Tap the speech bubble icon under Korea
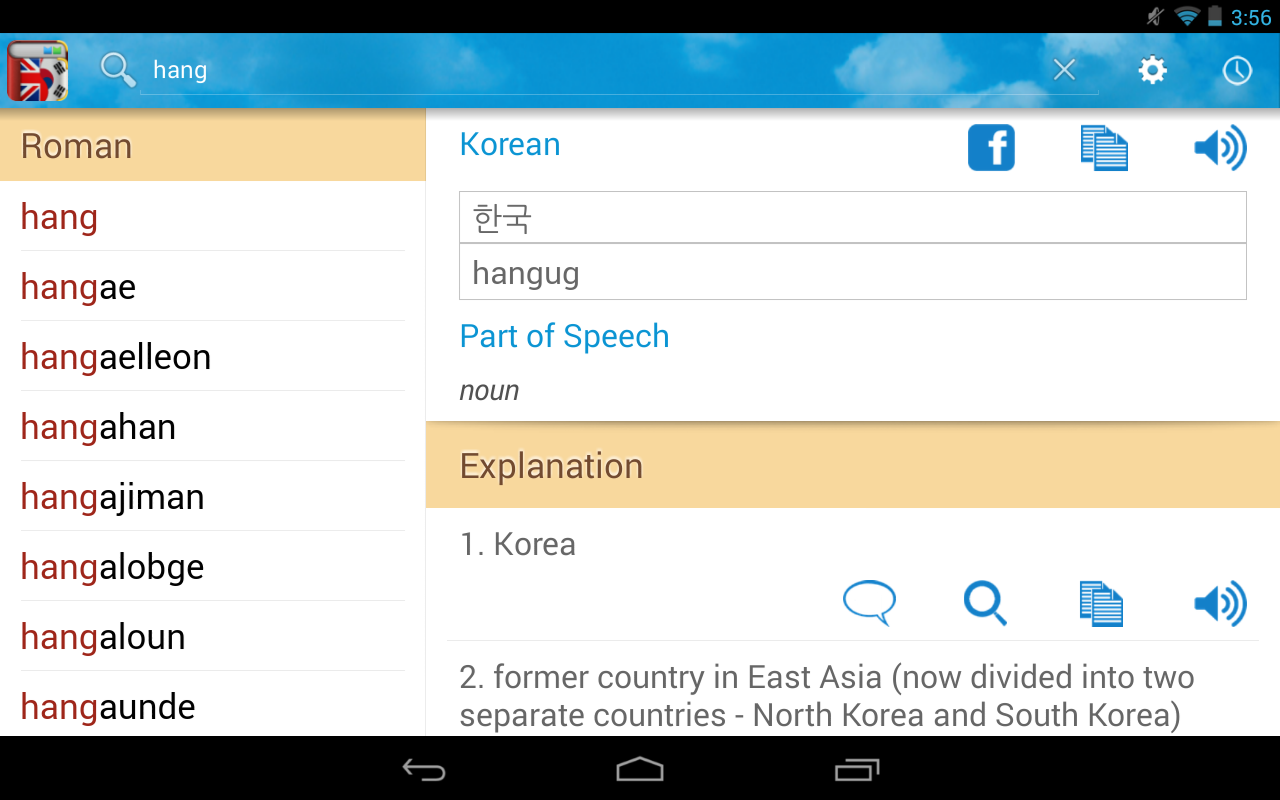This screenshot has height=800, width=1280. click(x=869, y=604)
